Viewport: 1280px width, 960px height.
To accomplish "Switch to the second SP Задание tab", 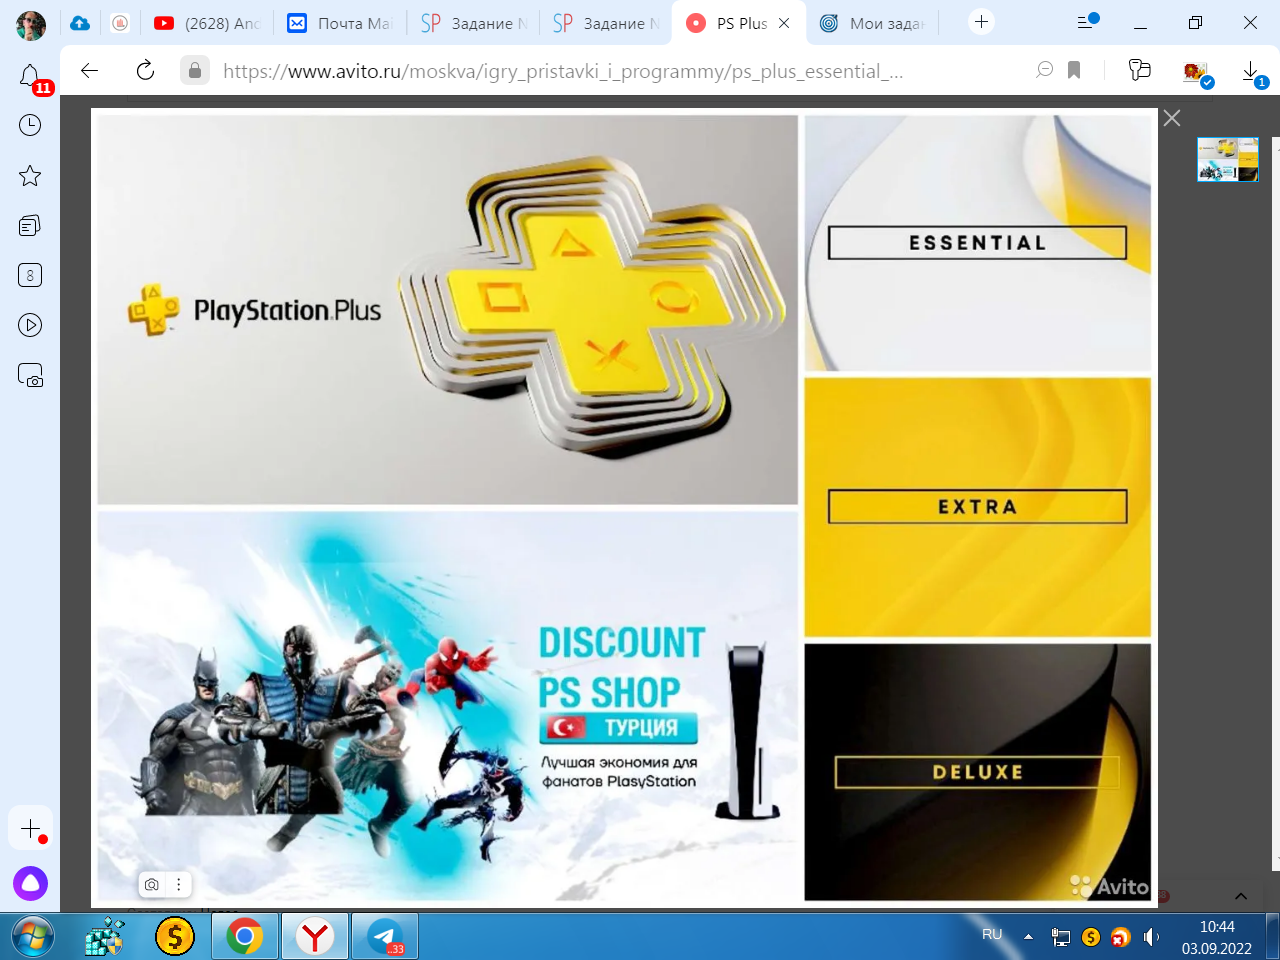I will coord(605,23).
